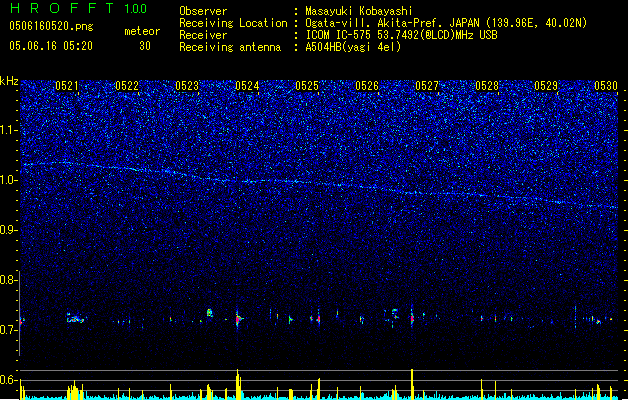Click the Observer field label
629x400 pixels.
coord(203,11)
